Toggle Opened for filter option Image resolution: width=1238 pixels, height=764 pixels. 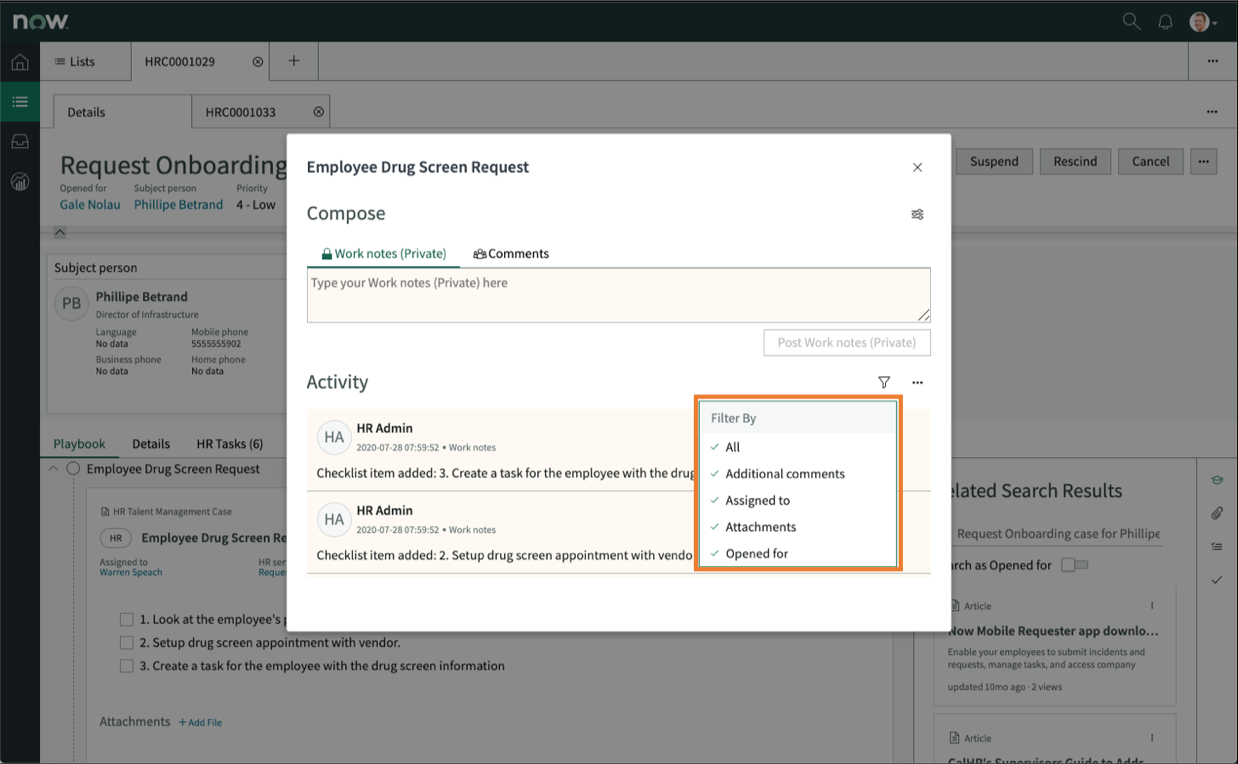pyautogui.click(x=798, y=553)
